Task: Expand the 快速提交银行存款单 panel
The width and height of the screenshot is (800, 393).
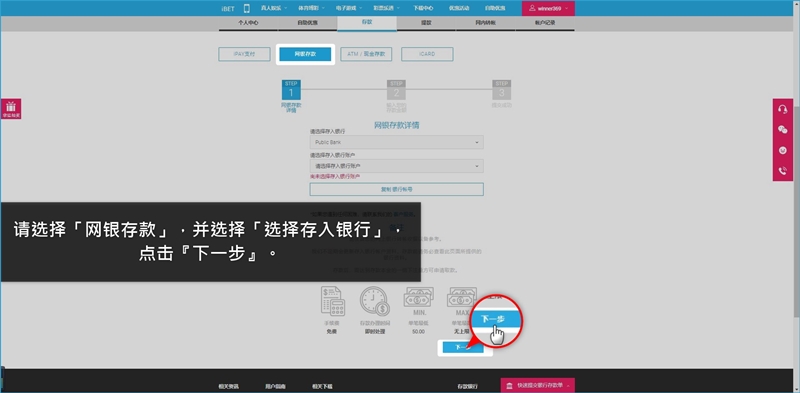Action: tap(538, 385)
